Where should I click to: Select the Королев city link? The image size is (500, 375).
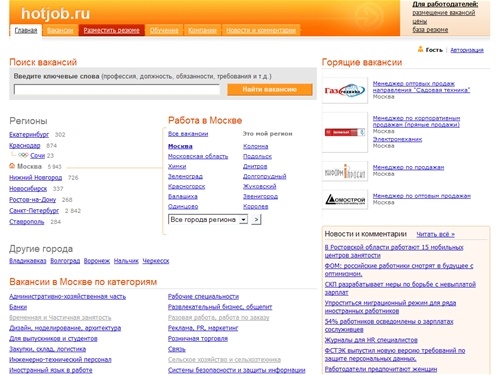[256, 206]
